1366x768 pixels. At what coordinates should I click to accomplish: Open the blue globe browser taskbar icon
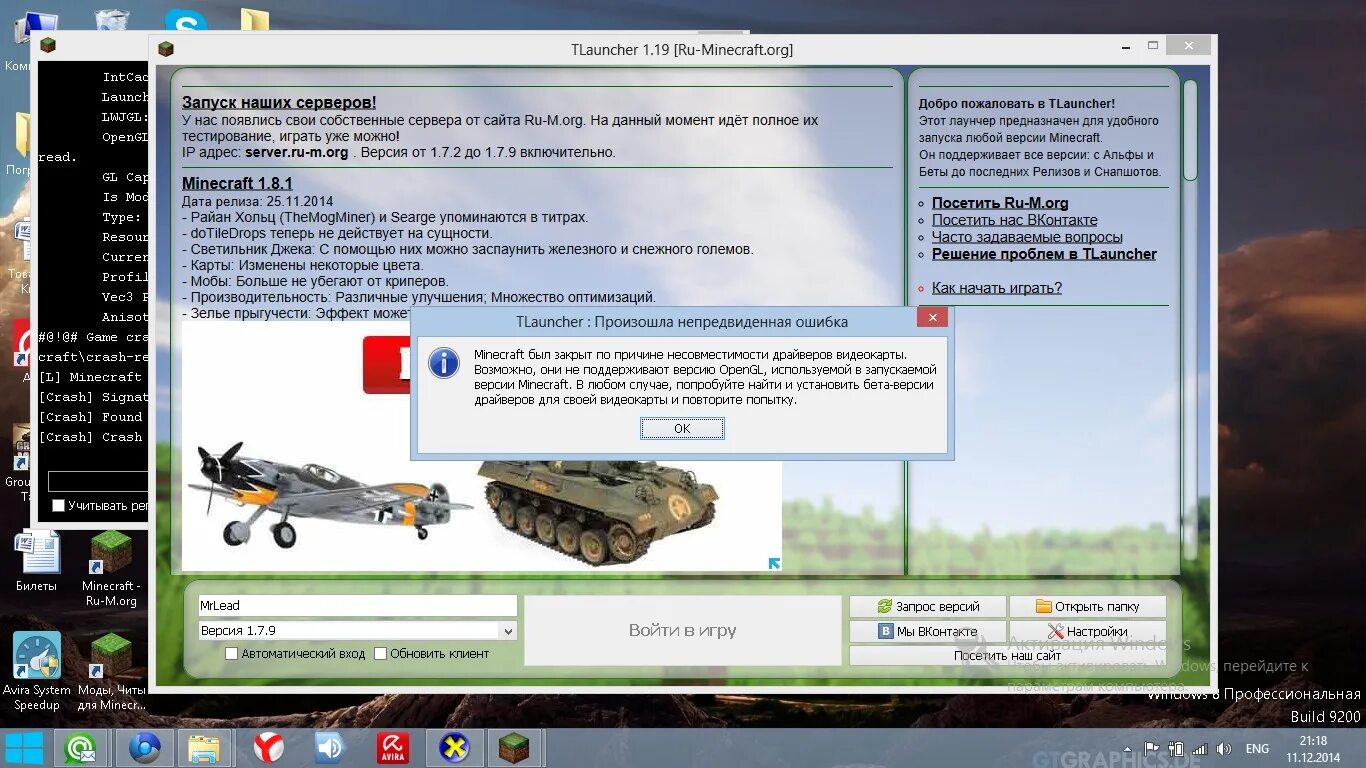144,748
